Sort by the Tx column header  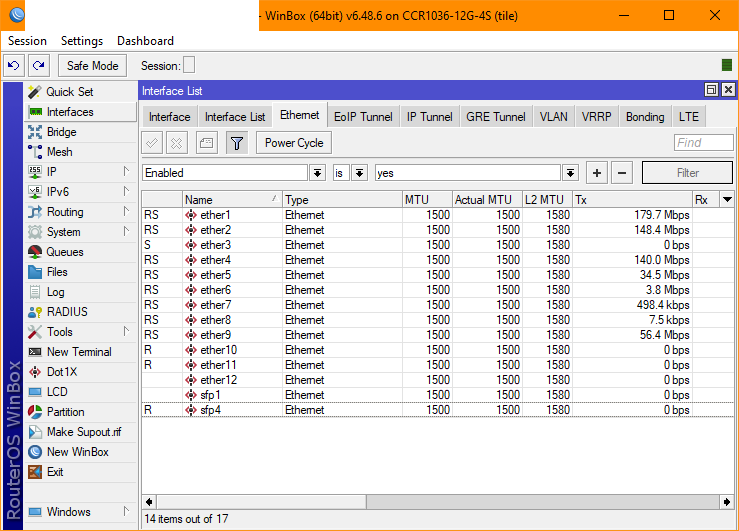coord(632,200)
